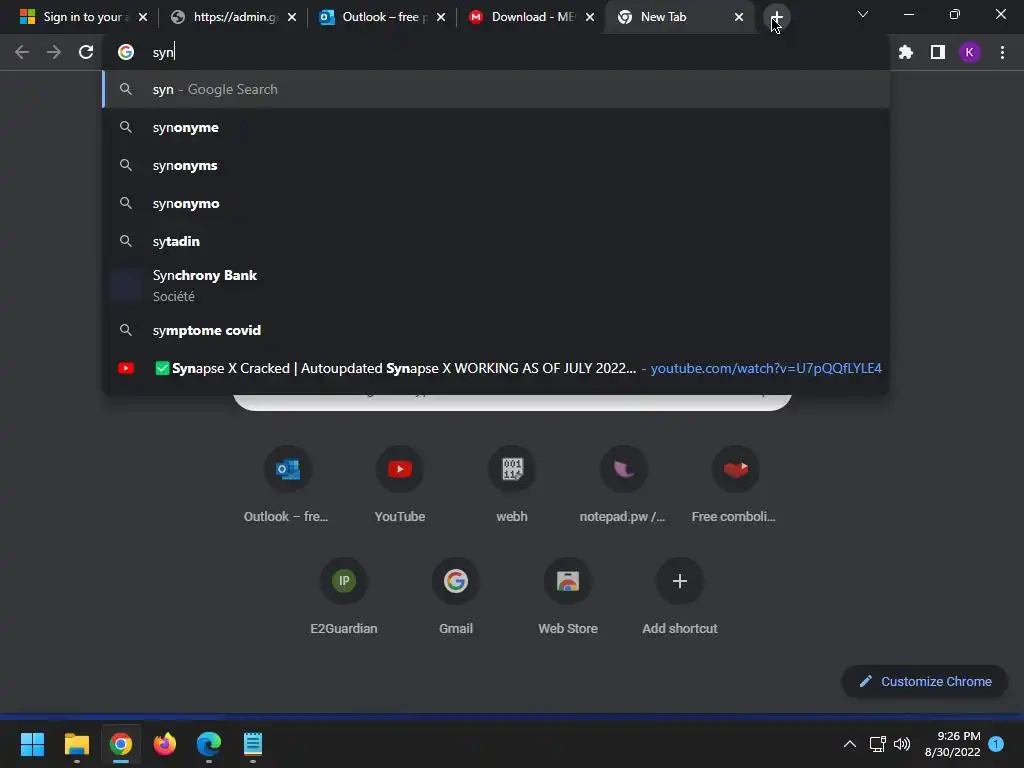Open the notification badge in tray
This screenshot has width=1024, height=768.
(996, 744)
